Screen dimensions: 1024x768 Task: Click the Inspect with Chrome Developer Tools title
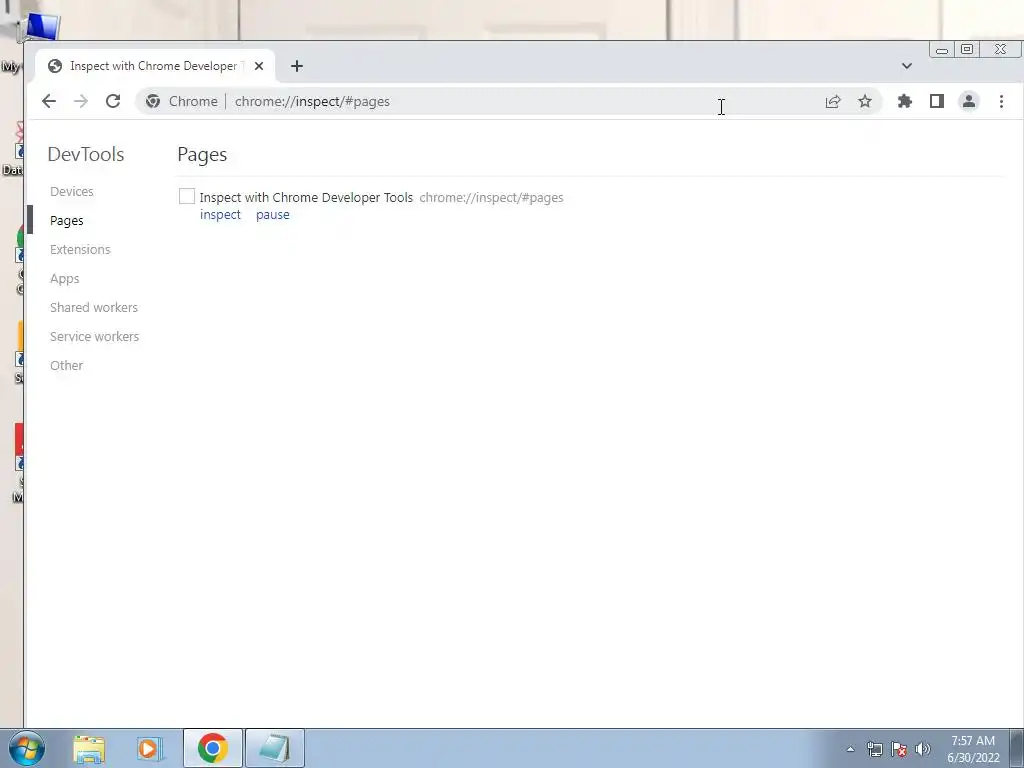[x=306, y=197]
